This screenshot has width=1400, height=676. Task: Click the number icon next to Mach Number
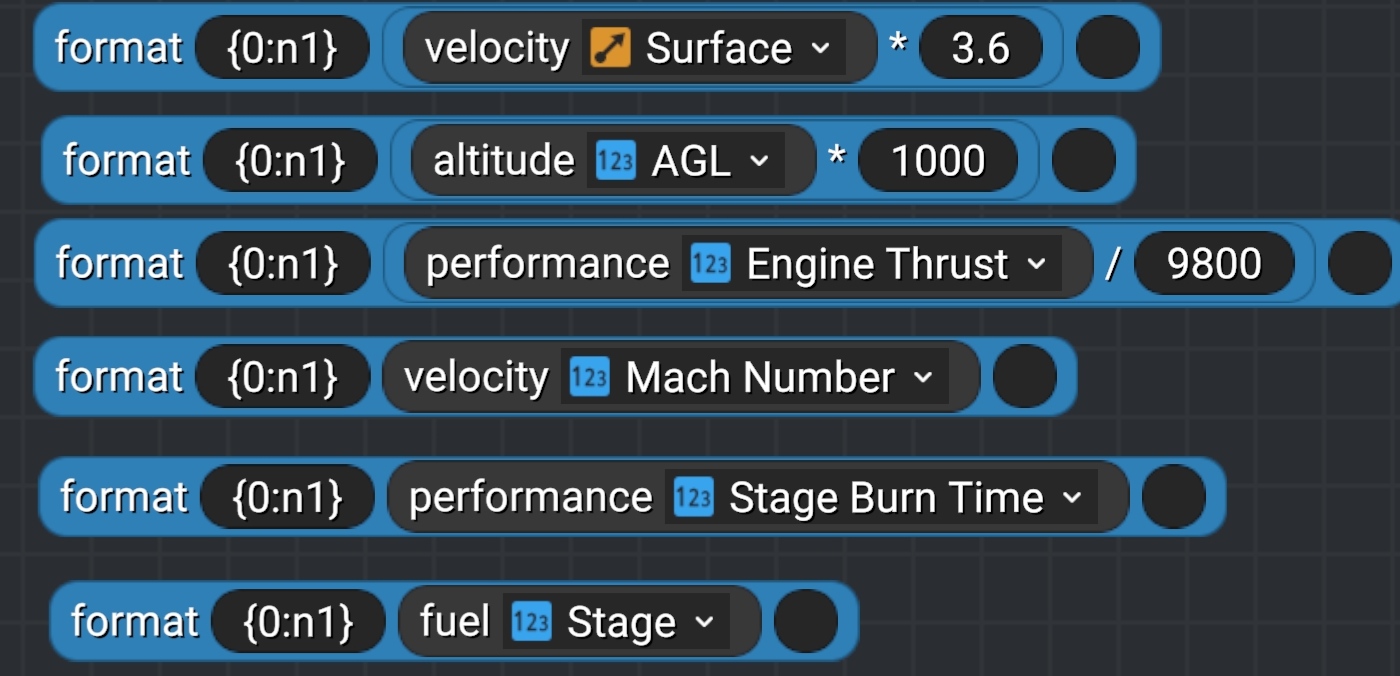(589, 377)
